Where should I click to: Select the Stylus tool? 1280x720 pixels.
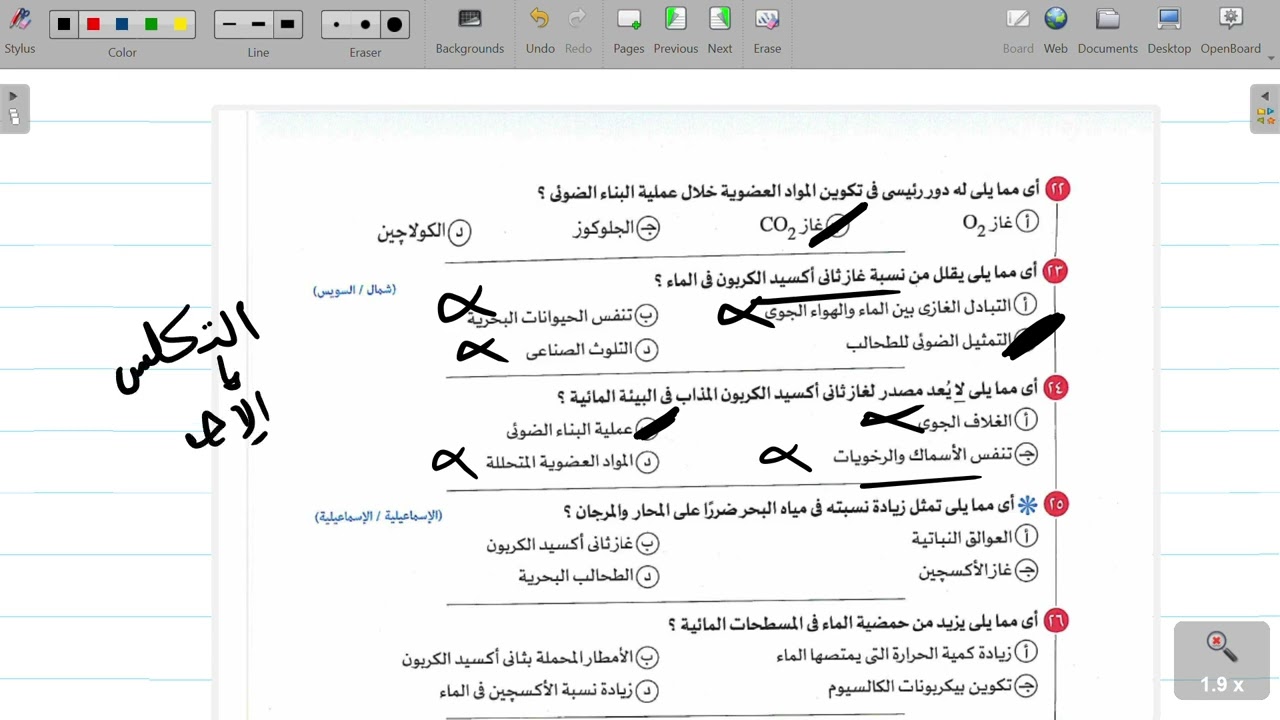(x=19, y=30)
